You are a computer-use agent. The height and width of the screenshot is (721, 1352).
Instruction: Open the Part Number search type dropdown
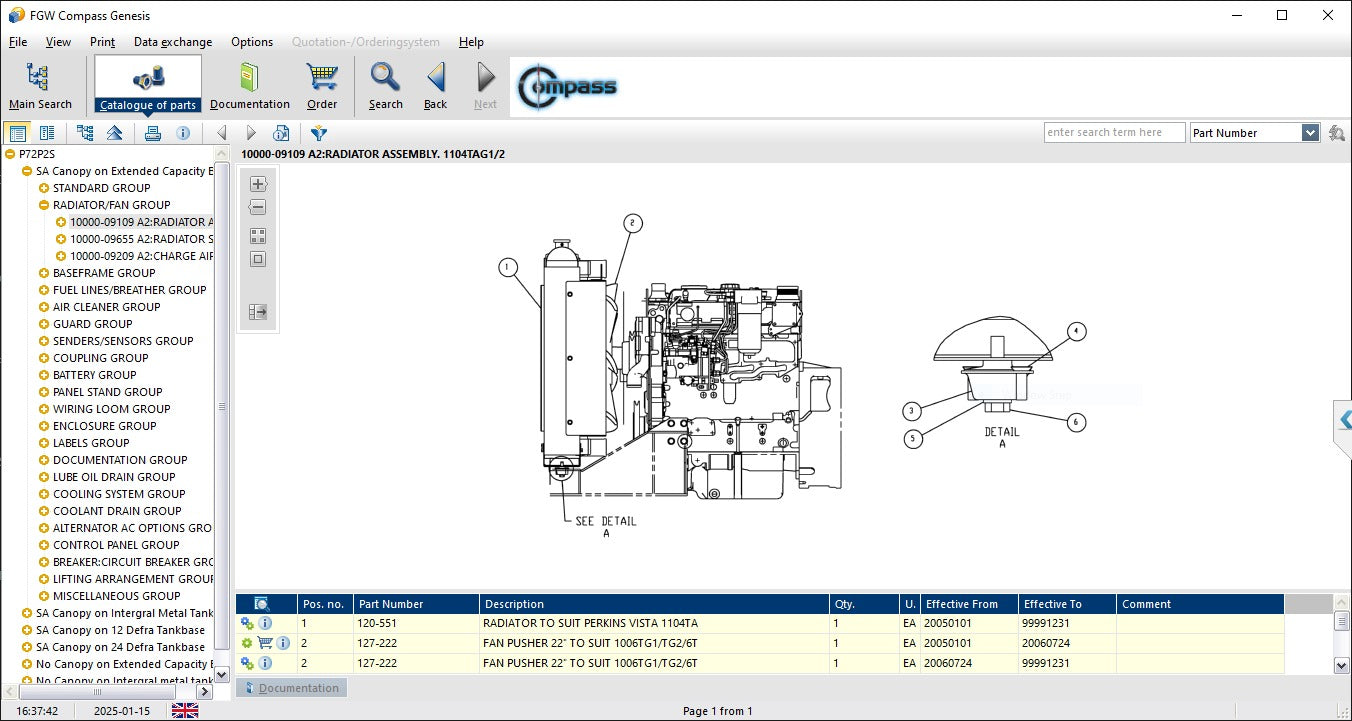coord(1310,133)
